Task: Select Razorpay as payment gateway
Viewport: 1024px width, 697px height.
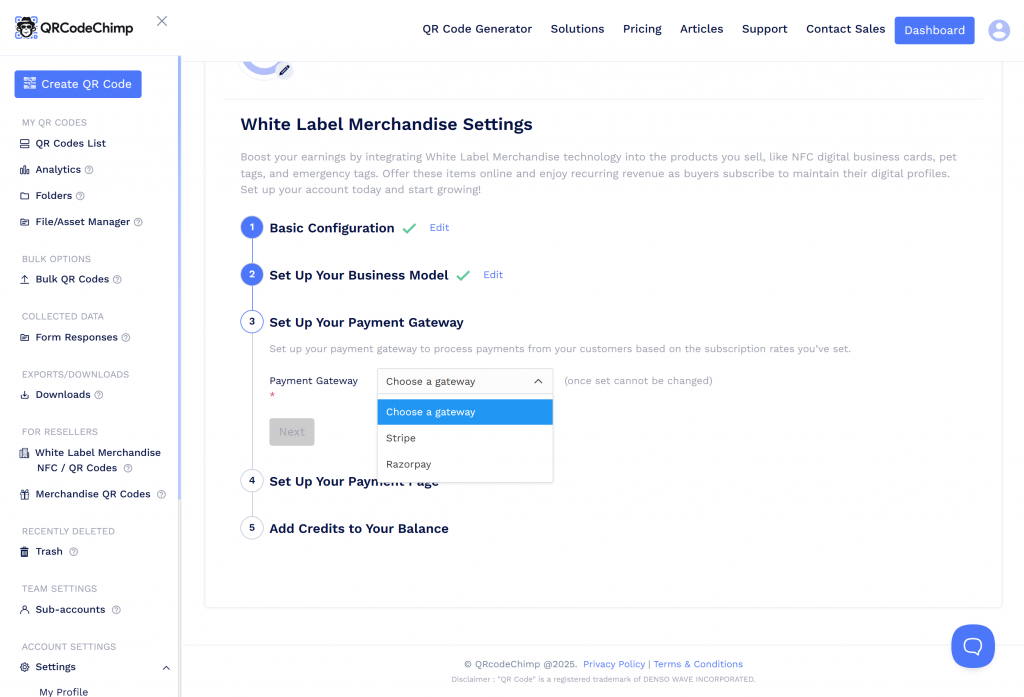Action: coord(408,464)
